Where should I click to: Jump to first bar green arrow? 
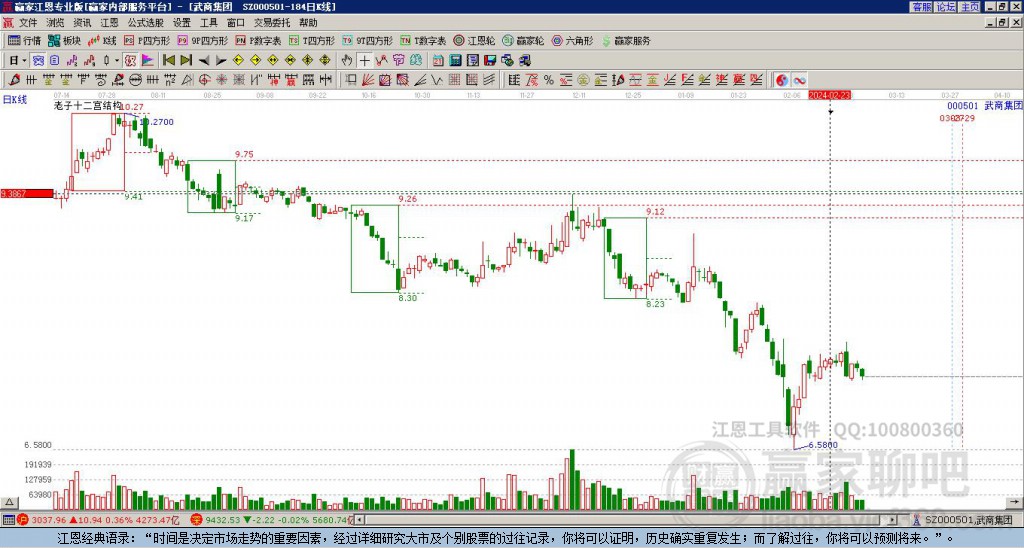[168, 60]
